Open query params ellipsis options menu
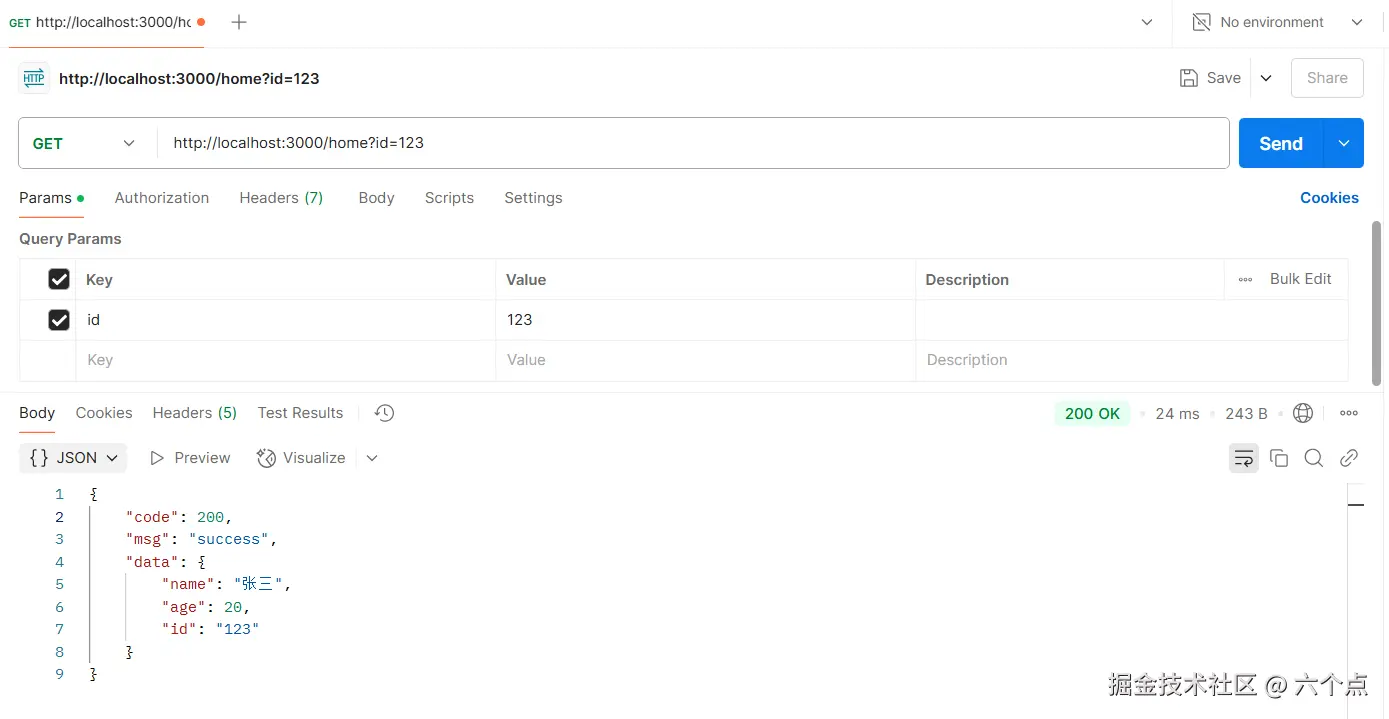The width and height of the screenshot is (1389, 719). [1246, 280]
